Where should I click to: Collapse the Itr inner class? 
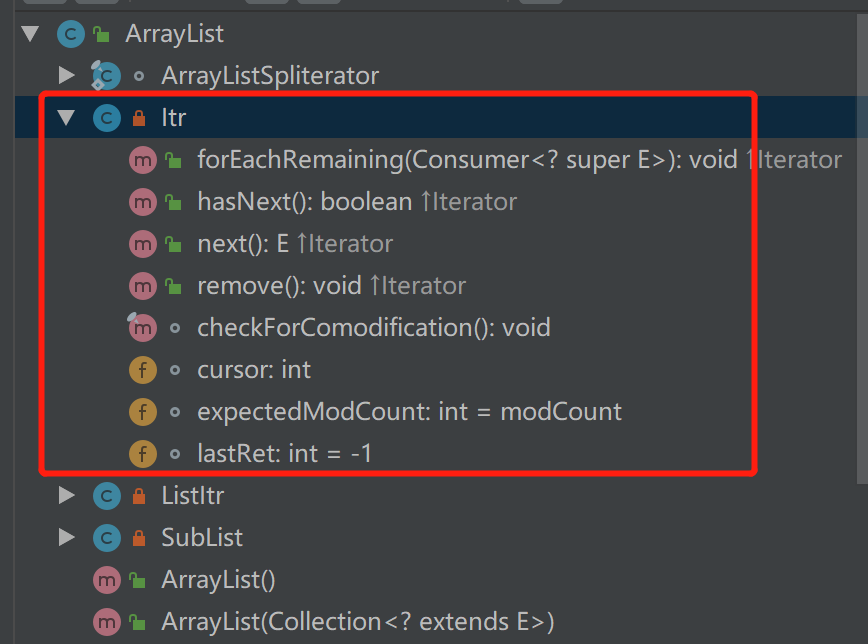[67, 118]
